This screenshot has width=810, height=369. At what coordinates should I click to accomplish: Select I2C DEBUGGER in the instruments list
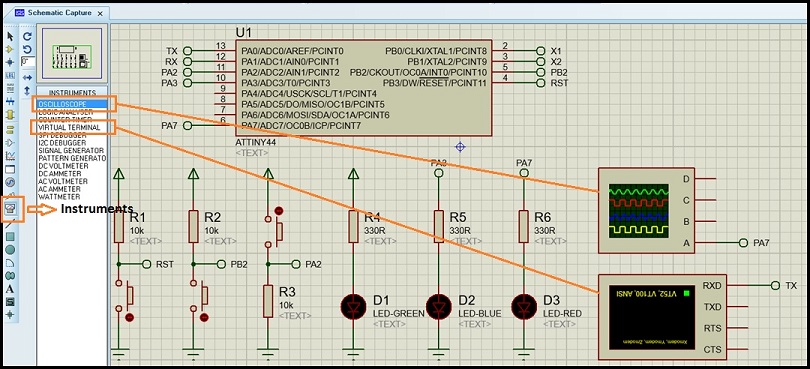63,143
